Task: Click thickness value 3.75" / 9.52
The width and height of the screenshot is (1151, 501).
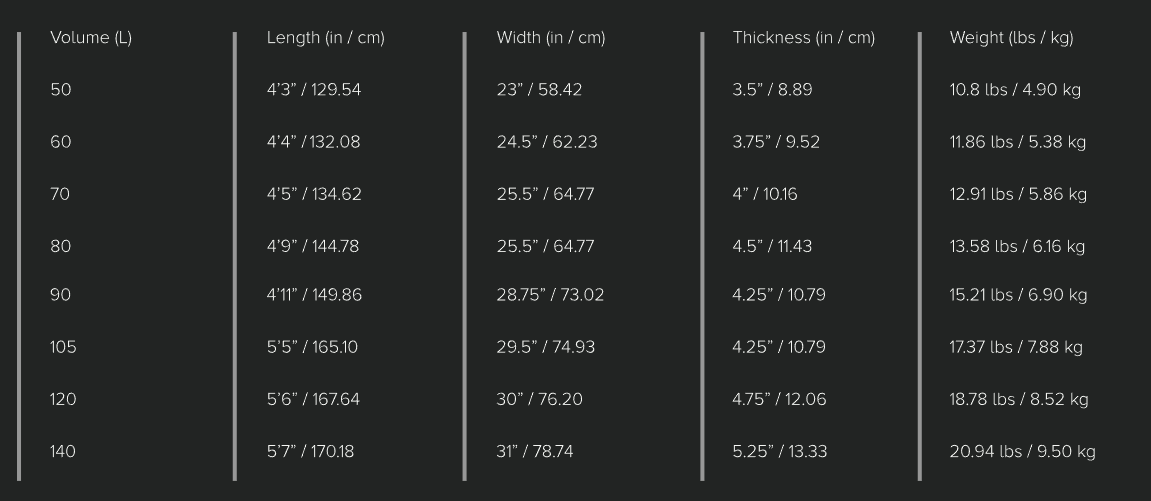Action: (776, 142)
